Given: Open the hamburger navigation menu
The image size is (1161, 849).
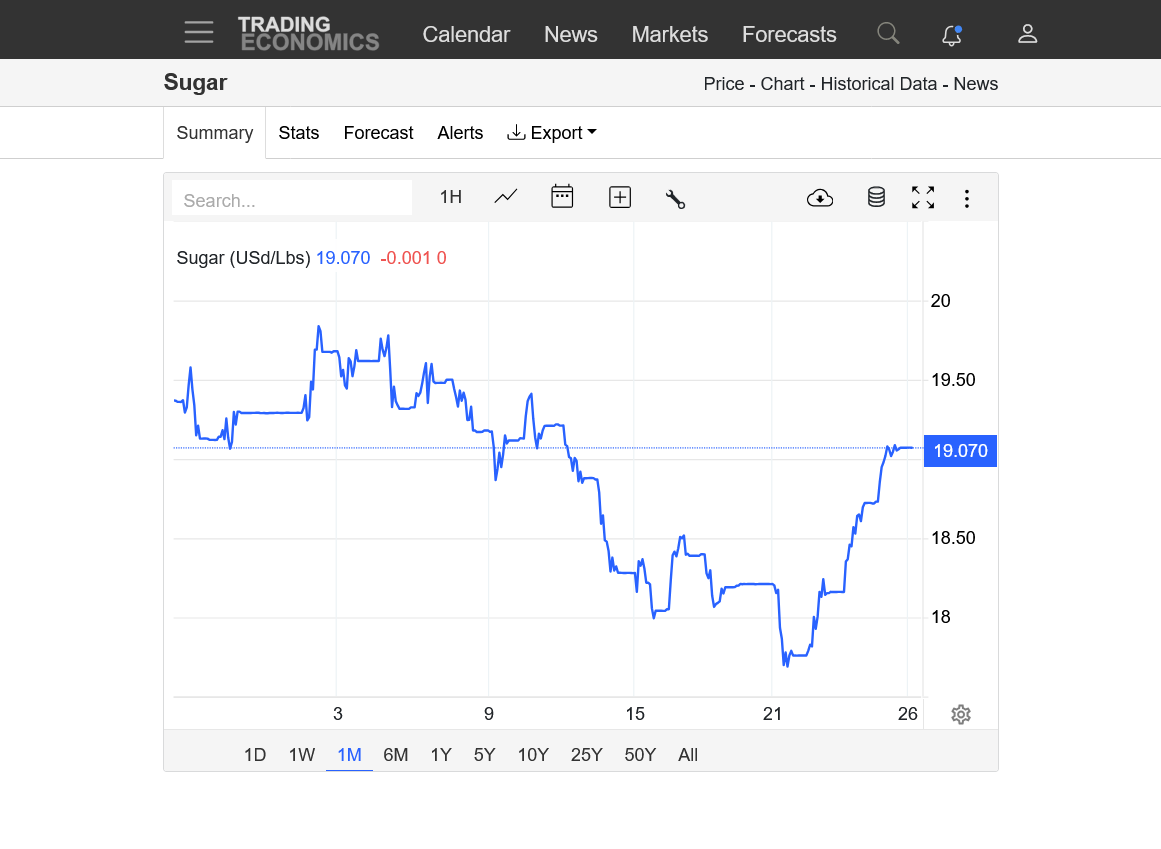Looking at the screenshot, I should (198, 32).
